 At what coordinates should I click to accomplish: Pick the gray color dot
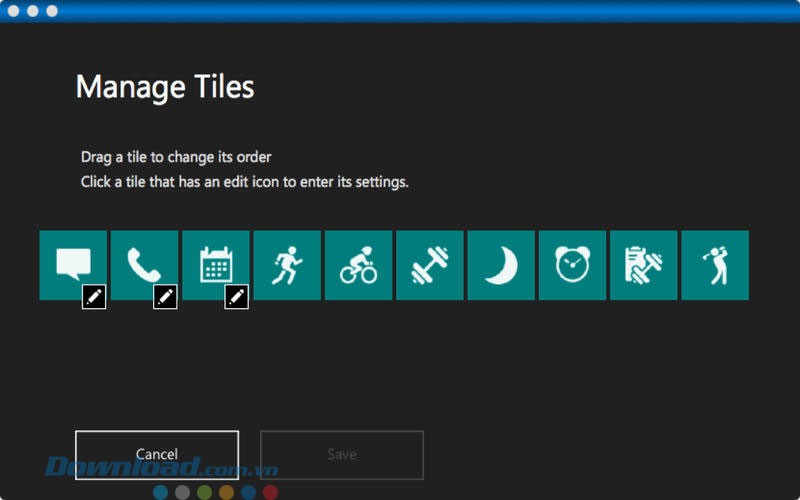[182, 492]
